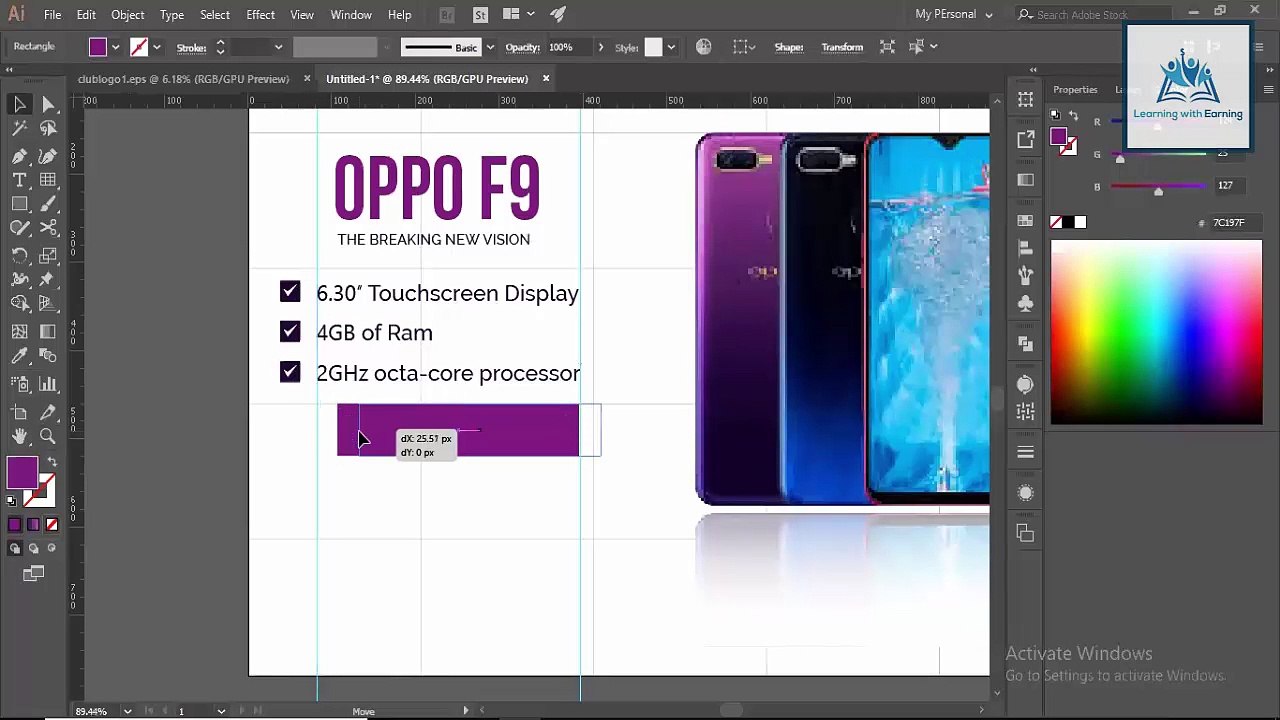This screenshot has width=1280, height=720.
Task: Switch to Gradient fill mode
Action: [x=33, y=524]
